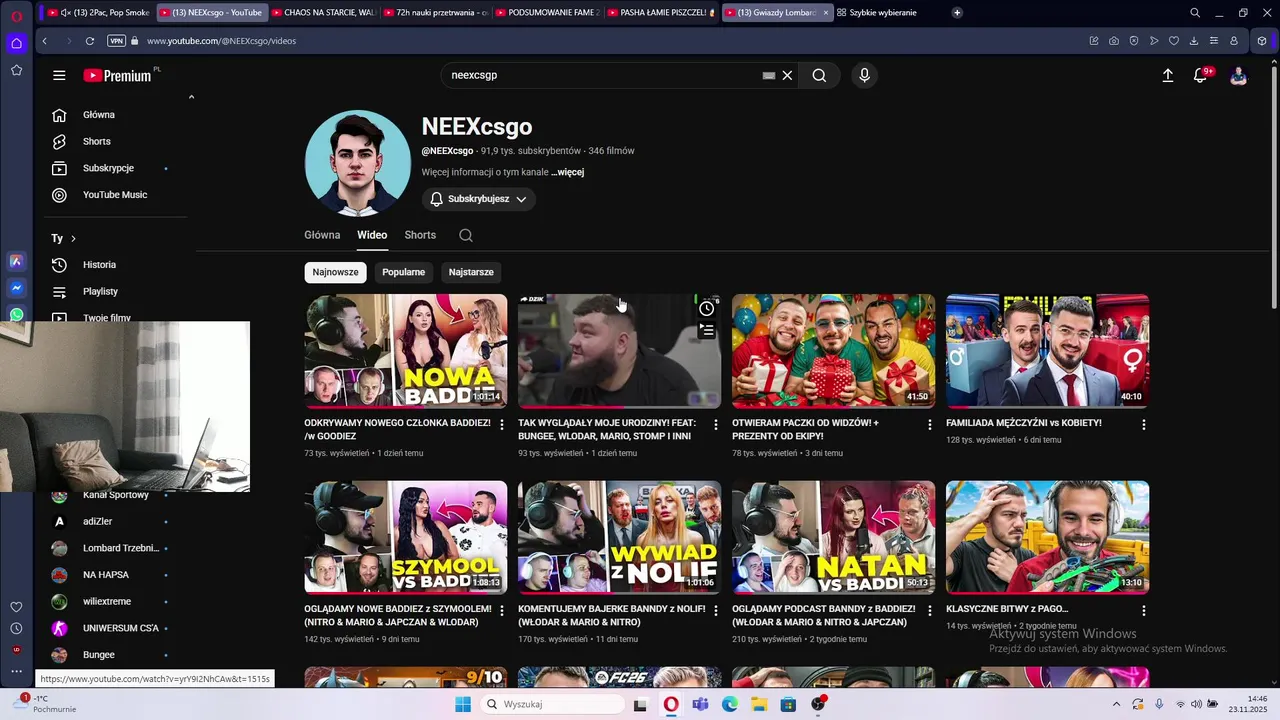The height and width of the screenshot is (720, 1280).
Task: Switch to the channel Shorts tab
Action: coord(420,235)
